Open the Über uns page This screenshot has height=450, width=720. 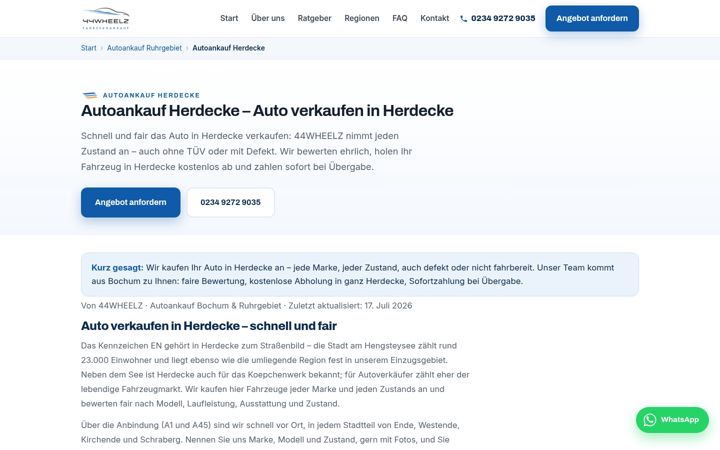[268, 18]
